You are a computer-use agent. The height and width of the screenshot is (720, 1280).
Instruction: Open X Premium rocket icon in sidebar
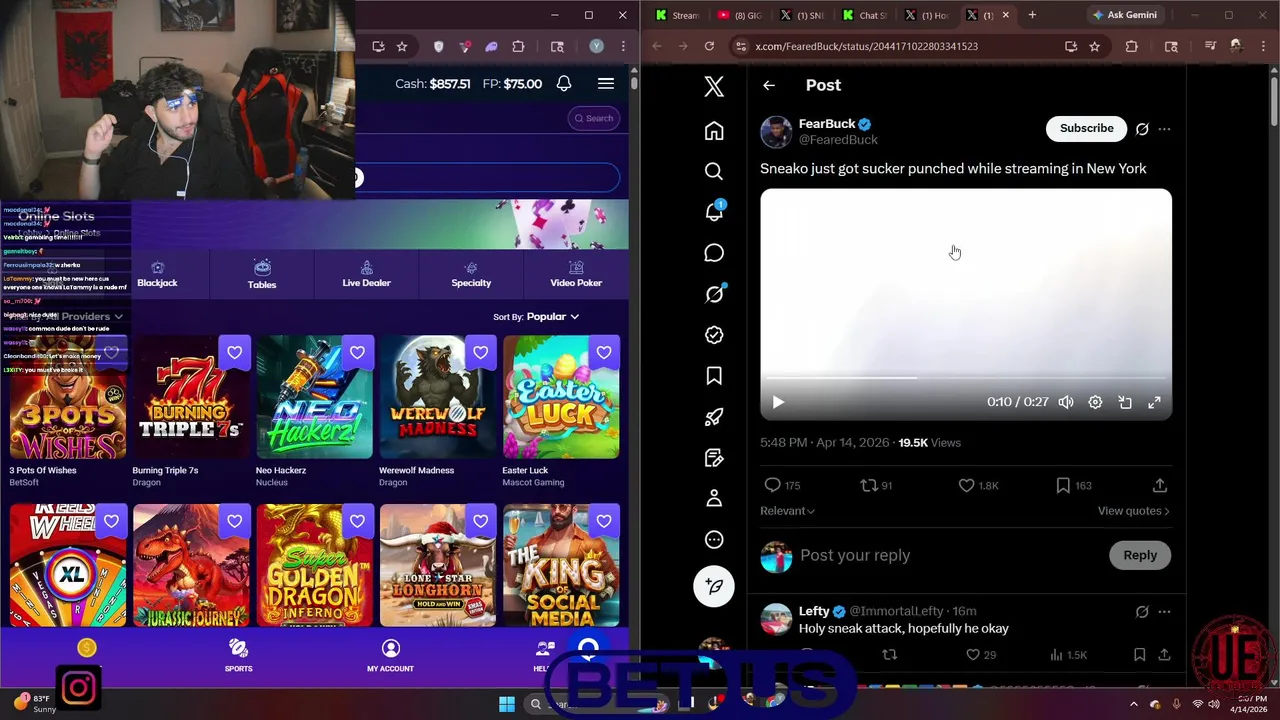coord(714,417)
